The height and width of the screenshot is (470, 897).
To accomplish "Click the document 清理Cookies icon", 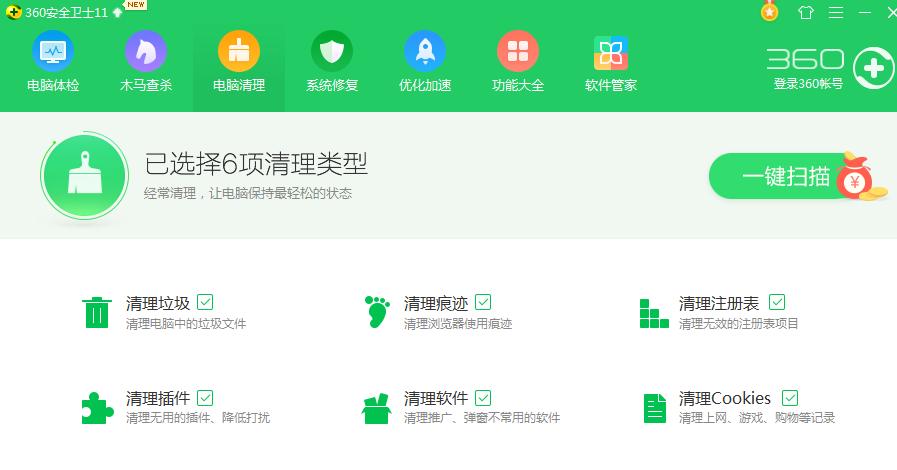I will [x=655, y=408].
